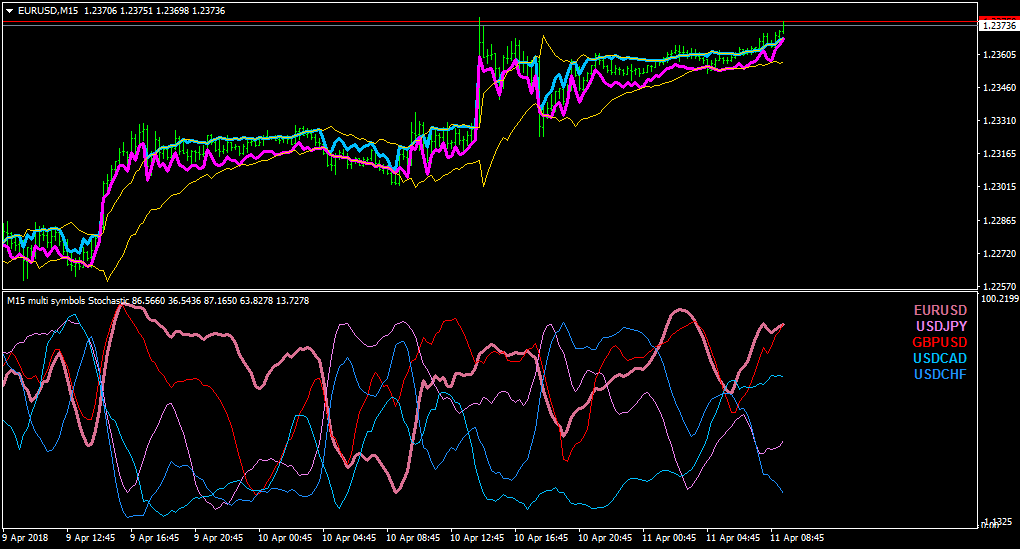Screen dimensions: 1020x549
Task: Click the 100.2199 stochastic scale value
Action: 999,299
